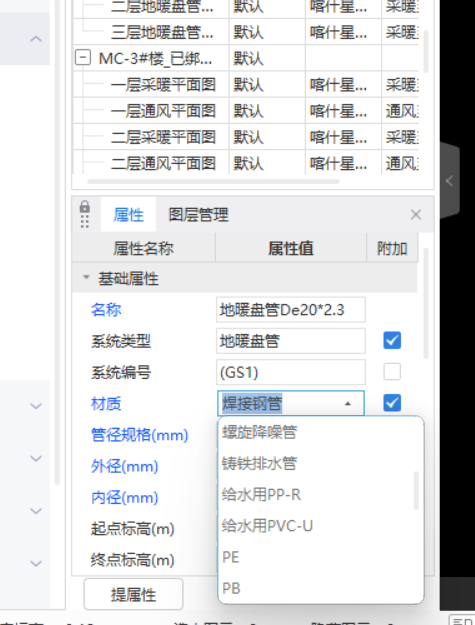The image size is (475, 625).
Task: Select 给水用PP-R from material list
Action: [321, 495]
